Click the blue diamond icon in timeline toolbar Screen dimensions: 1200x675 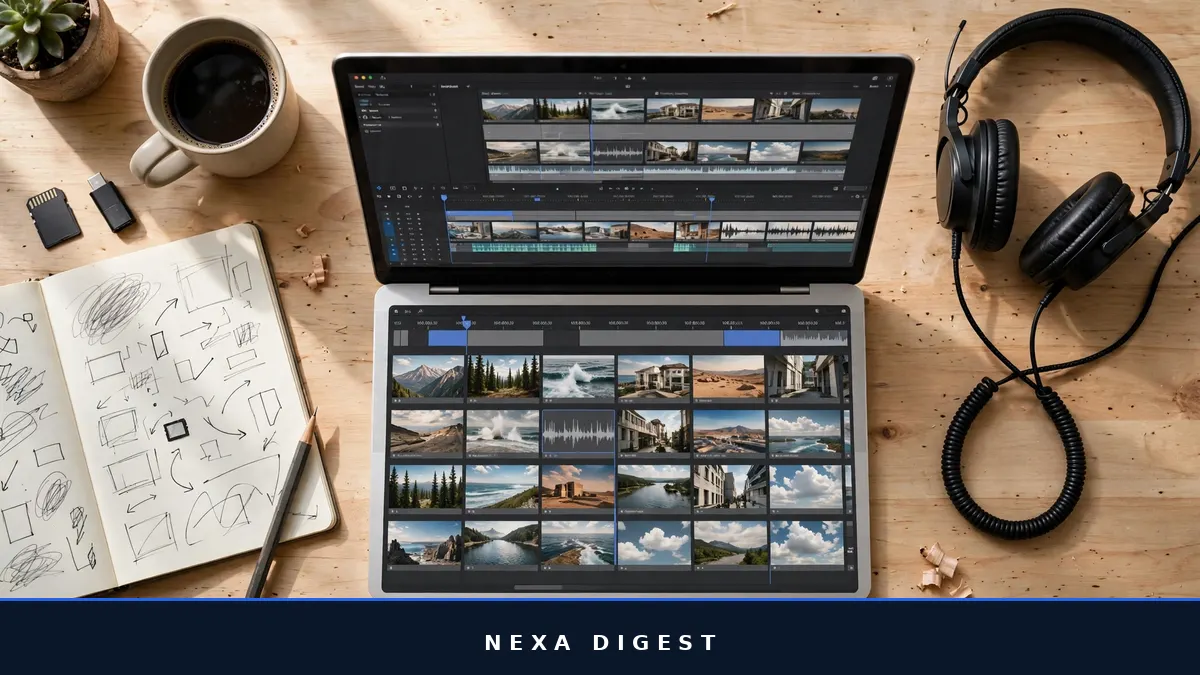[x=380, y=187]
